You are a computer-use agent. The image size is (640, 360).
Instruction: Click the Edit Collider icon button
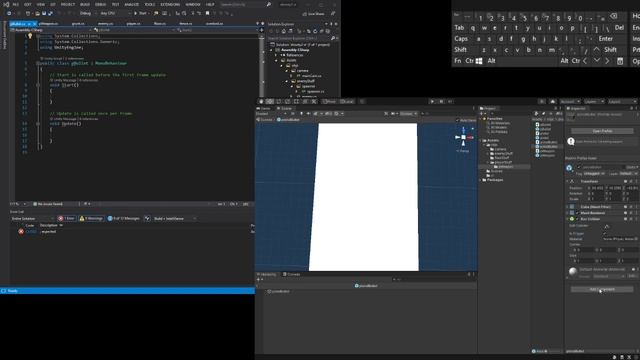click(607, 226)
